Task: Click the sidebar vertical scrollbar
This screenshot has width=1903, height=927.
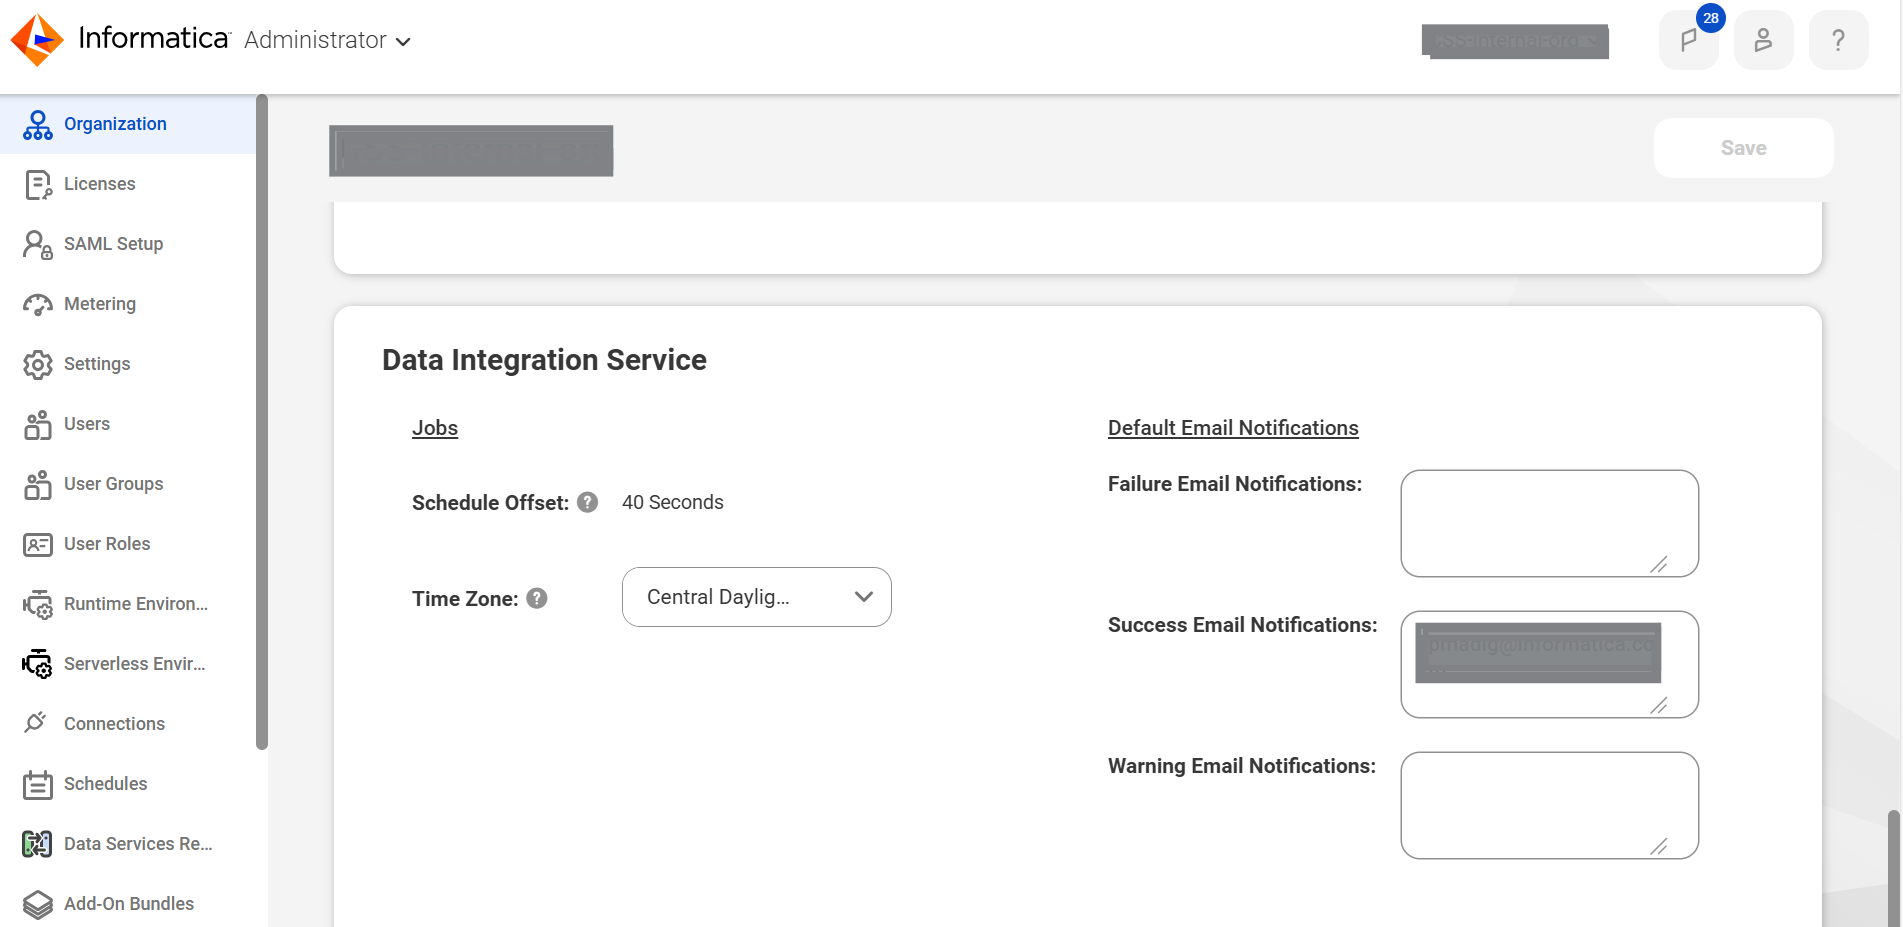Action: click(262, 421)
